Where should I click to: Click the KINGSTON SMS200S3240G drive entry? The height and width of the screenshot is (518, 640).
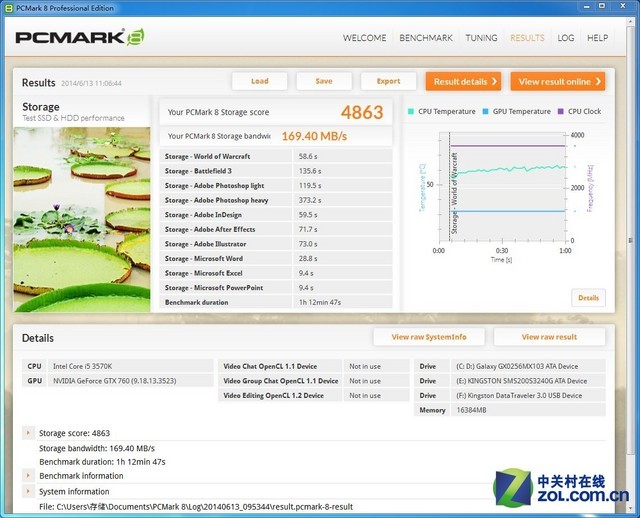[522, 381]
